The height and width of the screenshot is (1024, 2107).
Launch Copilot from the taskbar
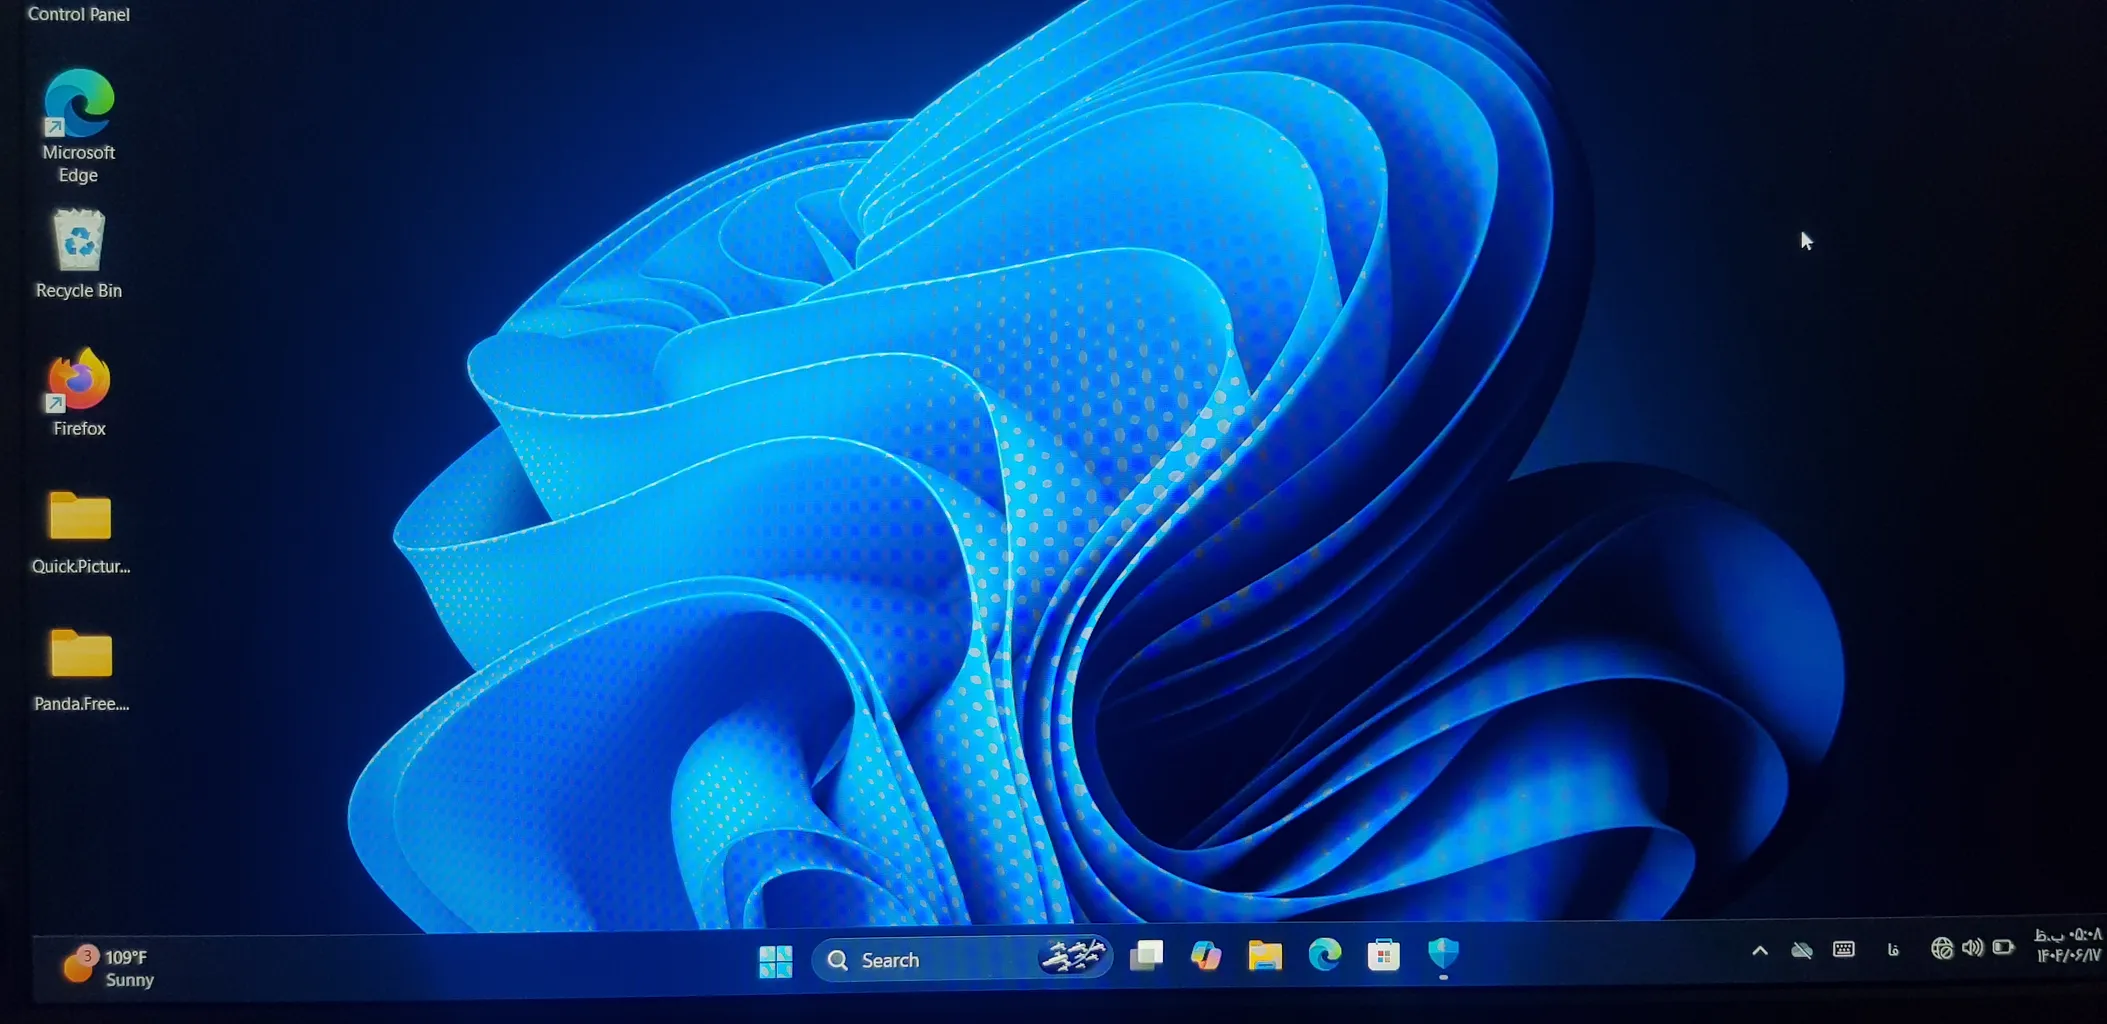click(x=1205, y=957)
